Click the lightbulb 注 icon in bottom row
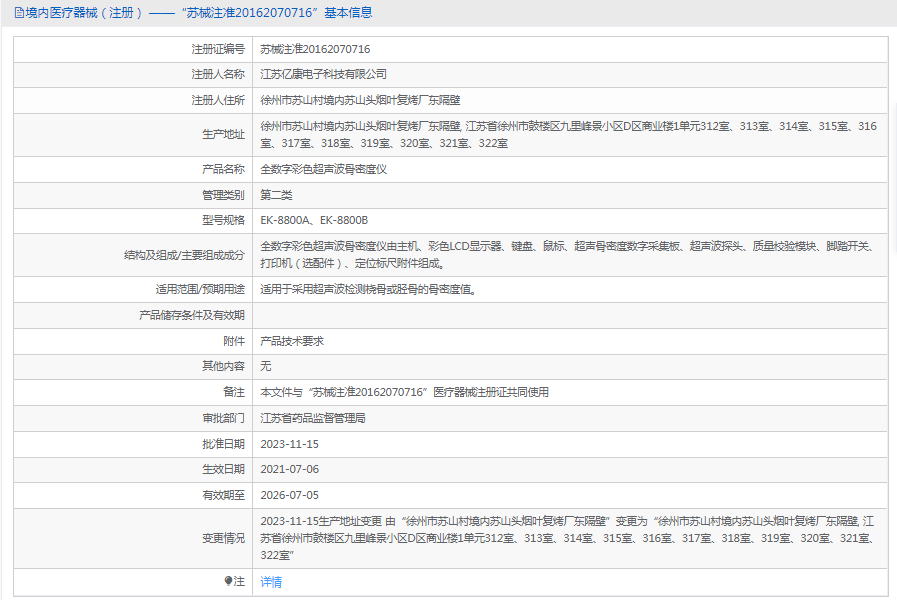Image resolution: width=897 pixels, height=600 pixels. [228, 581]
